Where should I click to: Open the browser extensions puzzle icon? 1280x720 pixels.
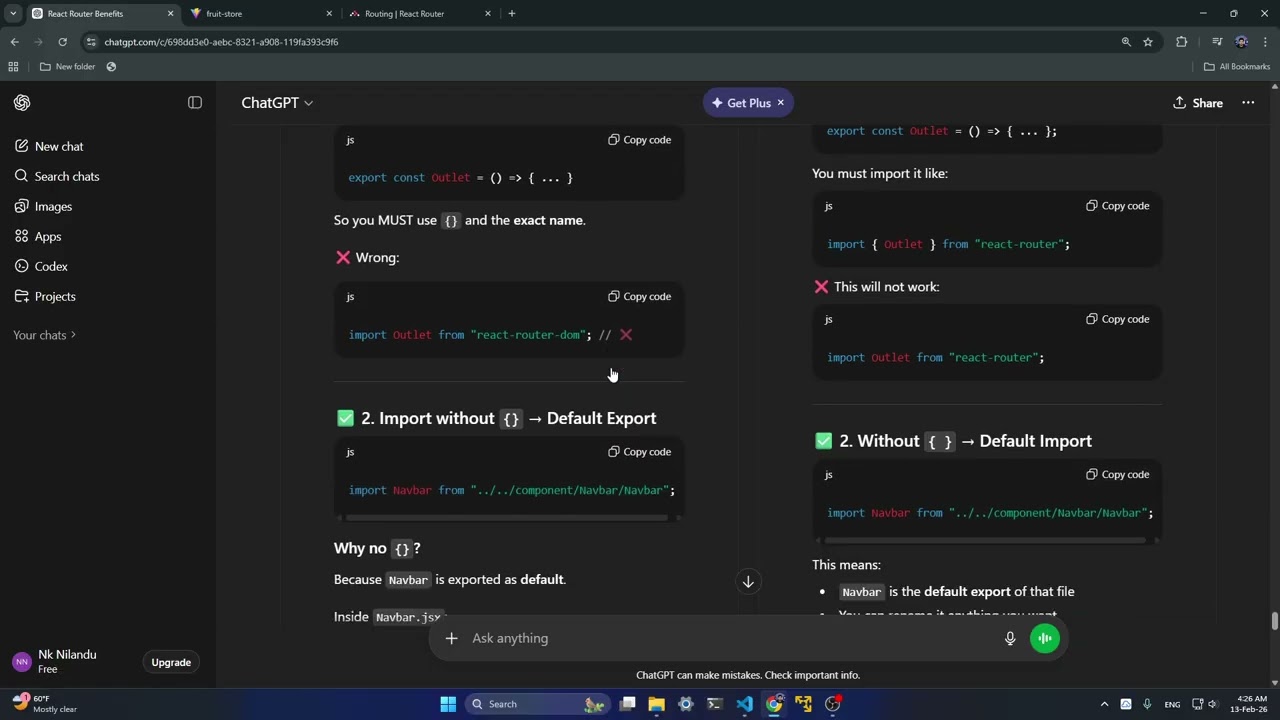coord(1182,42)
